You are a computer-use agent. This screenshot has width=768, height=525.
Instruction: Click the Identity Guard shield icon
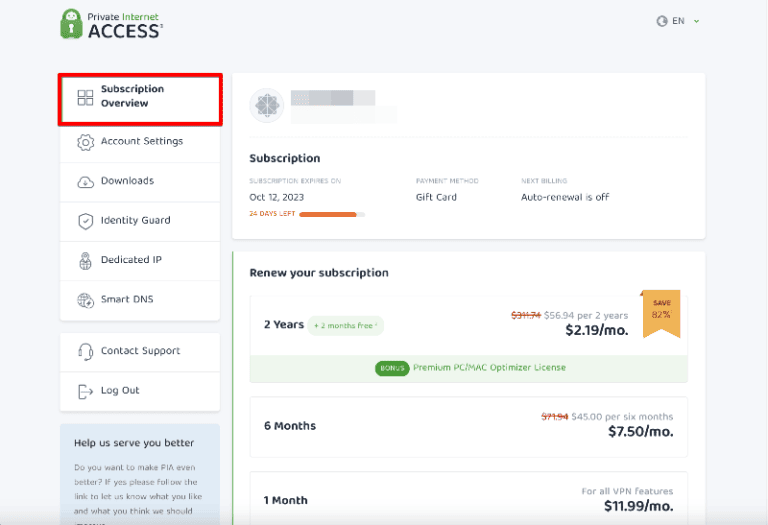click(85, 221)
